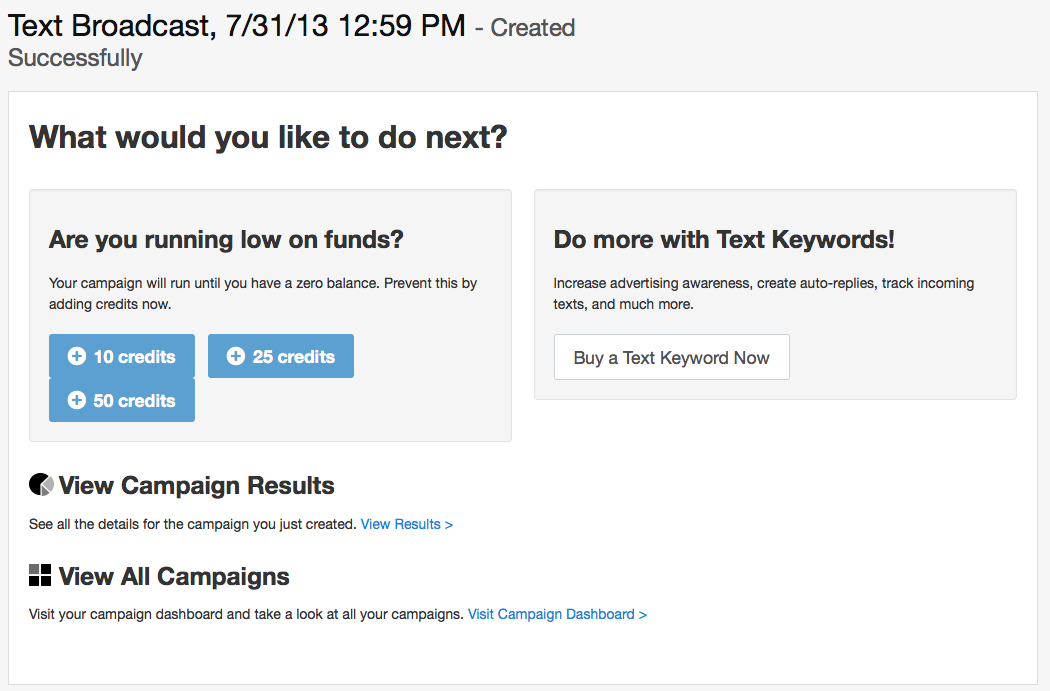
Task: Select the 50 credits button
Action: (x=122, y=401)
